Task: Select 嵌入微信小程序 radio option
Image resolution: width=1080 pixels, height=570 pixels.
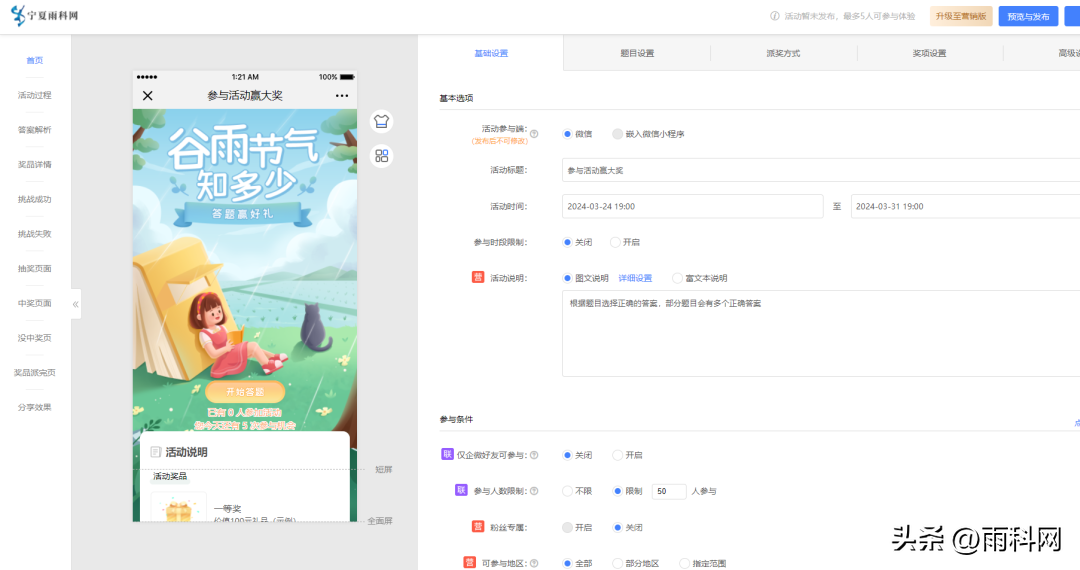Action: tap(618, 134)
